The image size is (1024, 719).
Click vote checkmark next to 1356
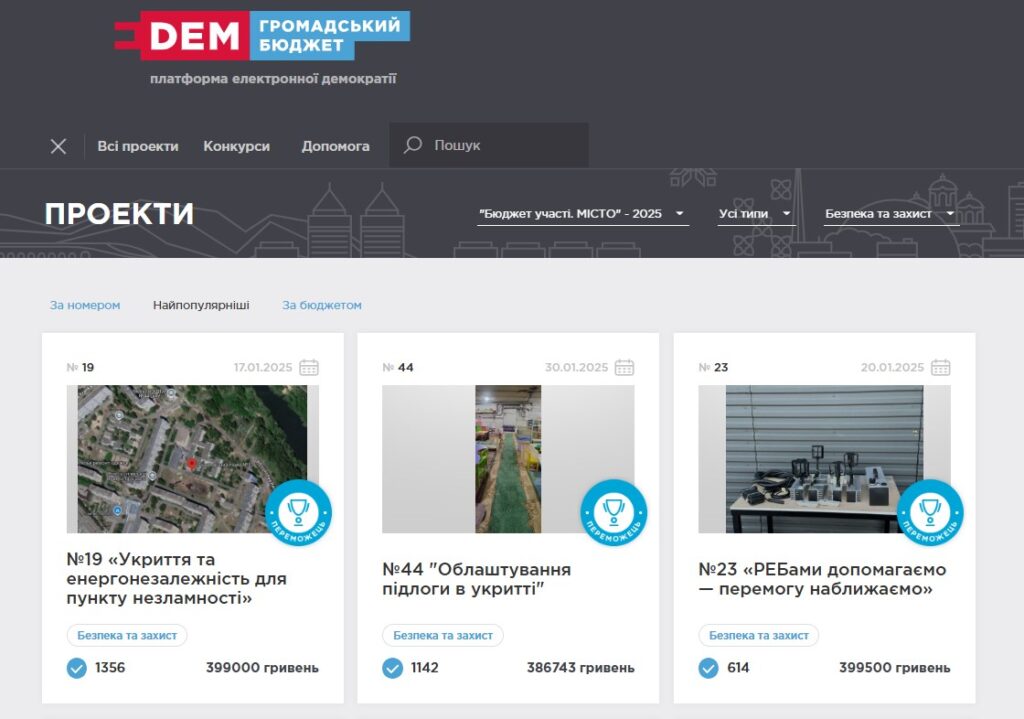point(77,668)
